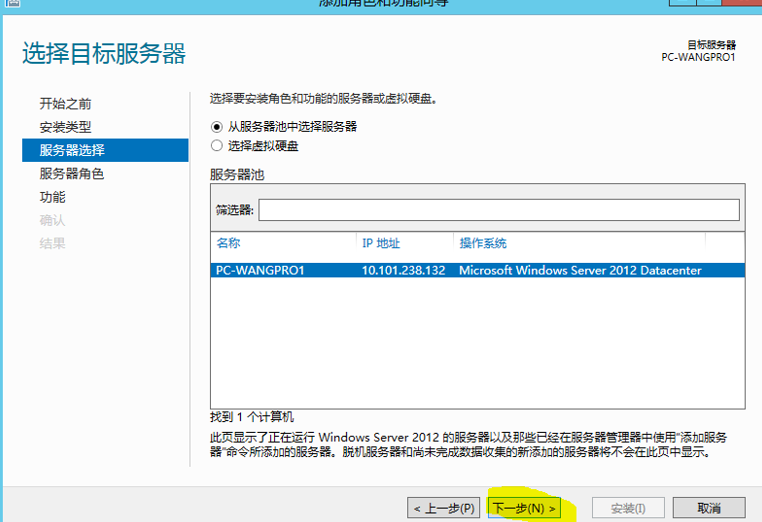
Task: Sort server pool by 操作系统 column header
Action: [x=483, y=243]
